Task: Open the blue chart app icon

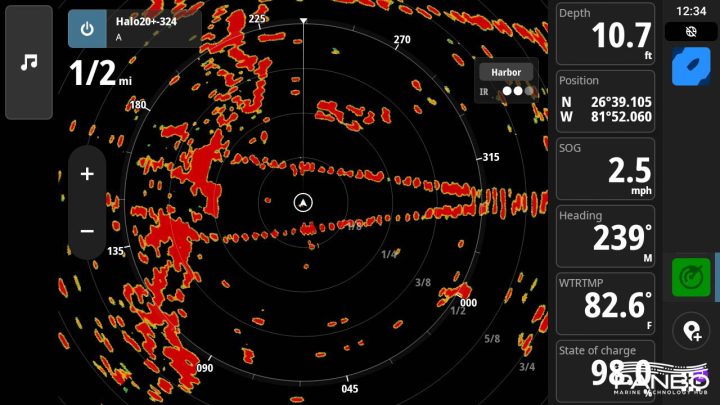Action: point(691,68)
